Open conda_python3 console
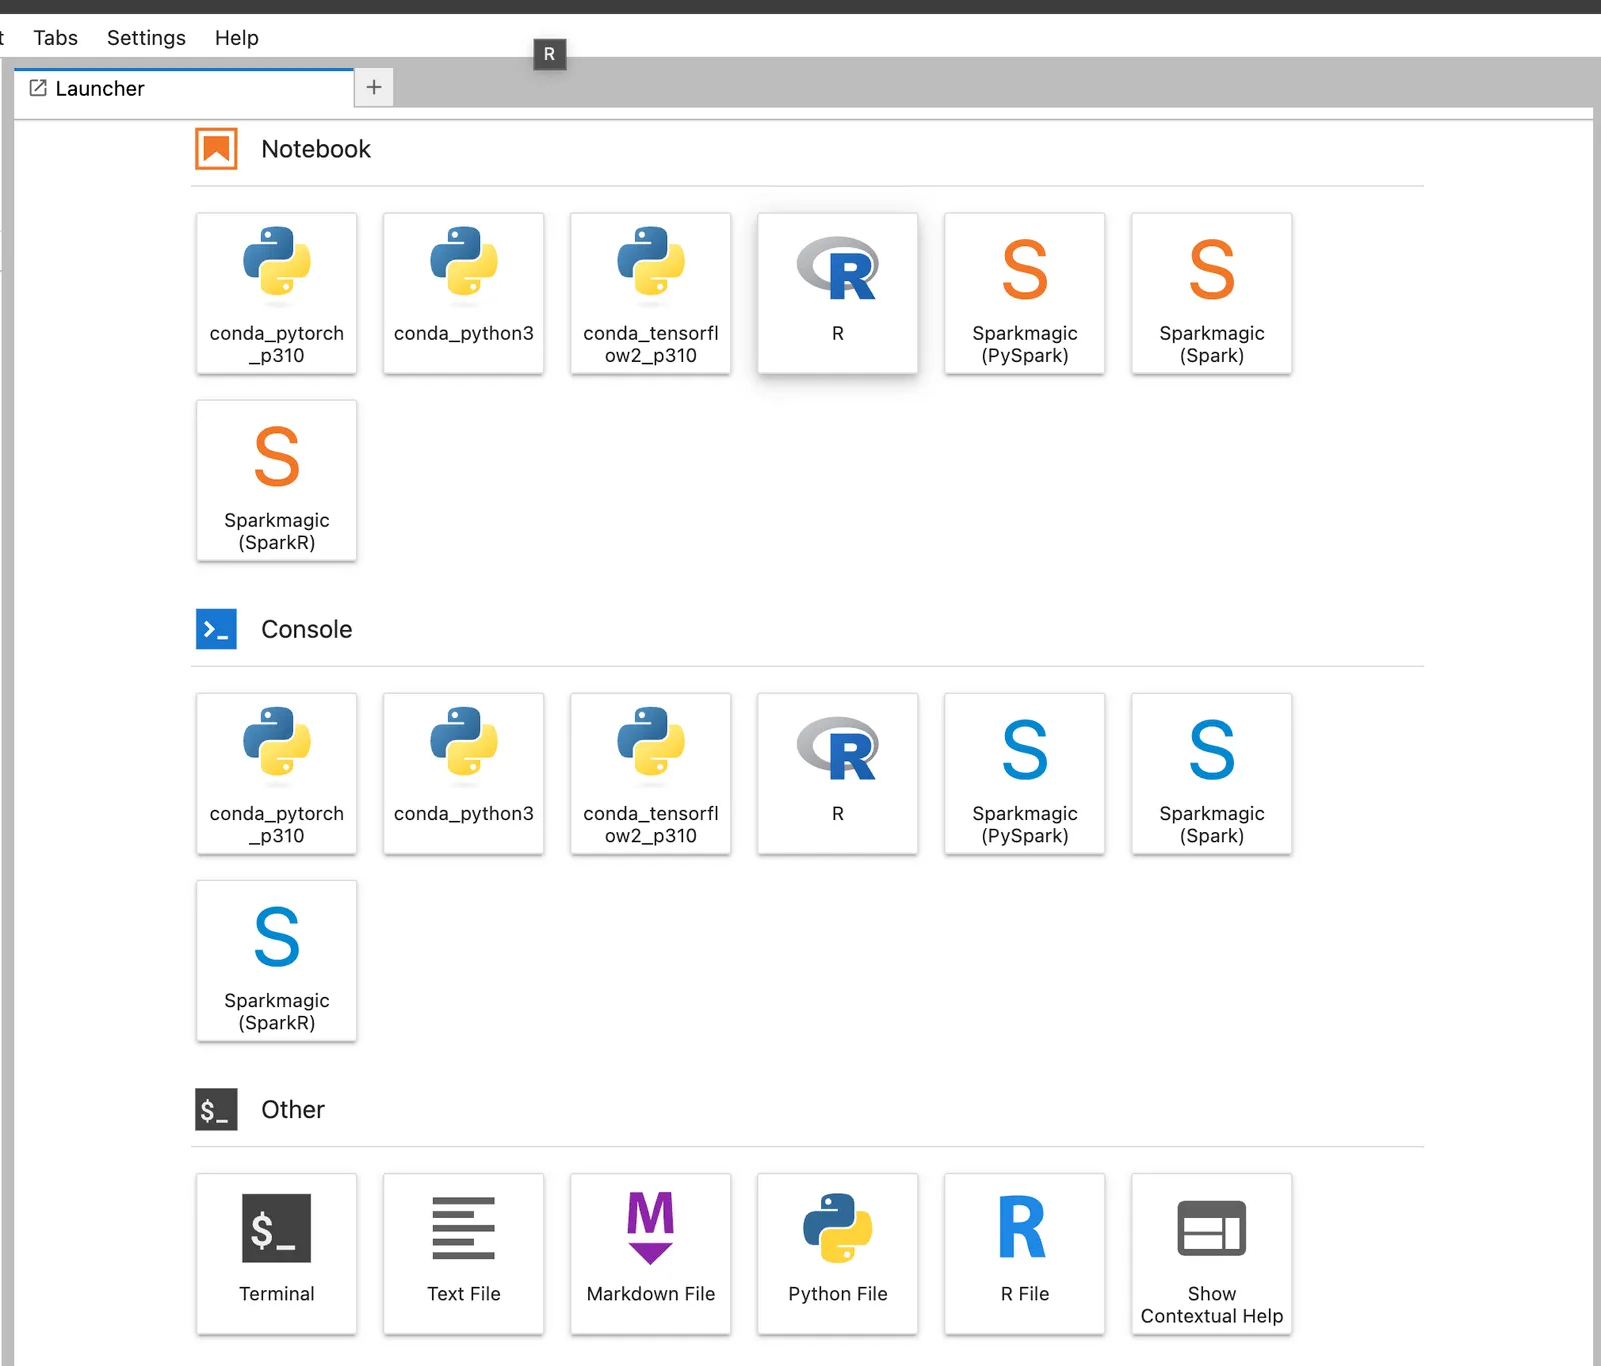Image resolution: width=1601 pixels, height=1366 pixels. (x=463, y=773)
